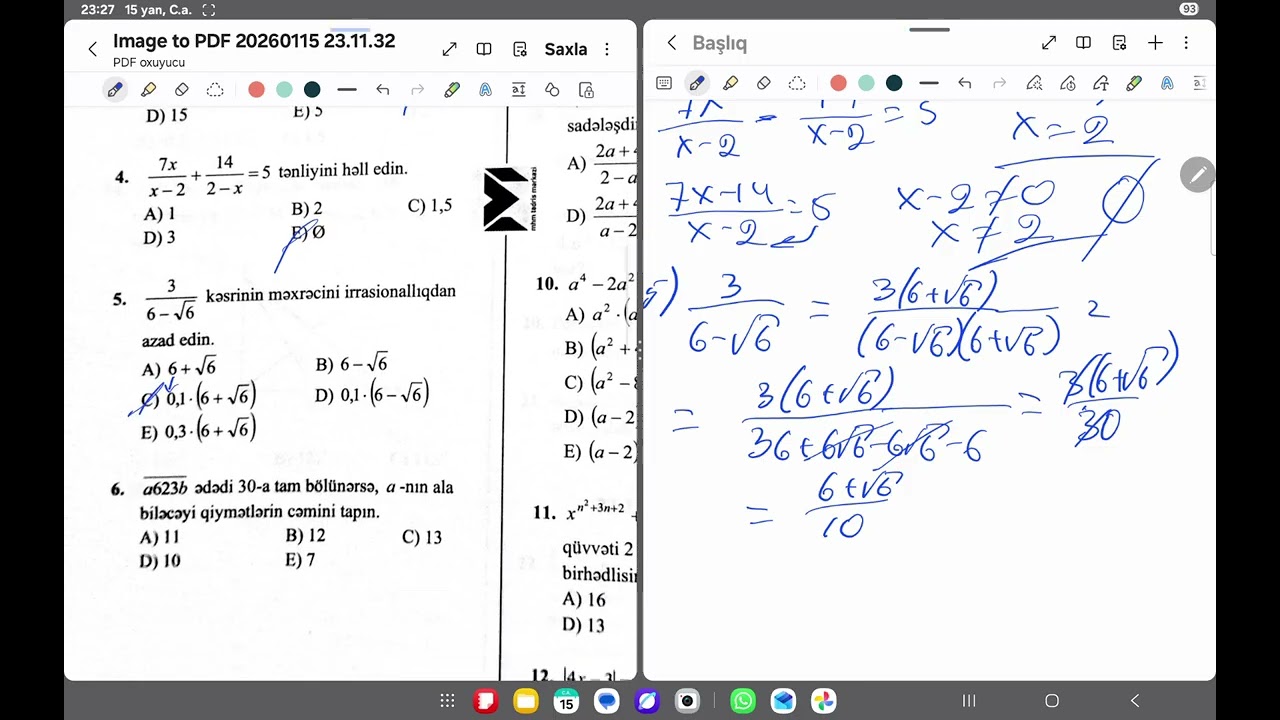Redo stroke in PDF reader toolbar

(418, 90)
